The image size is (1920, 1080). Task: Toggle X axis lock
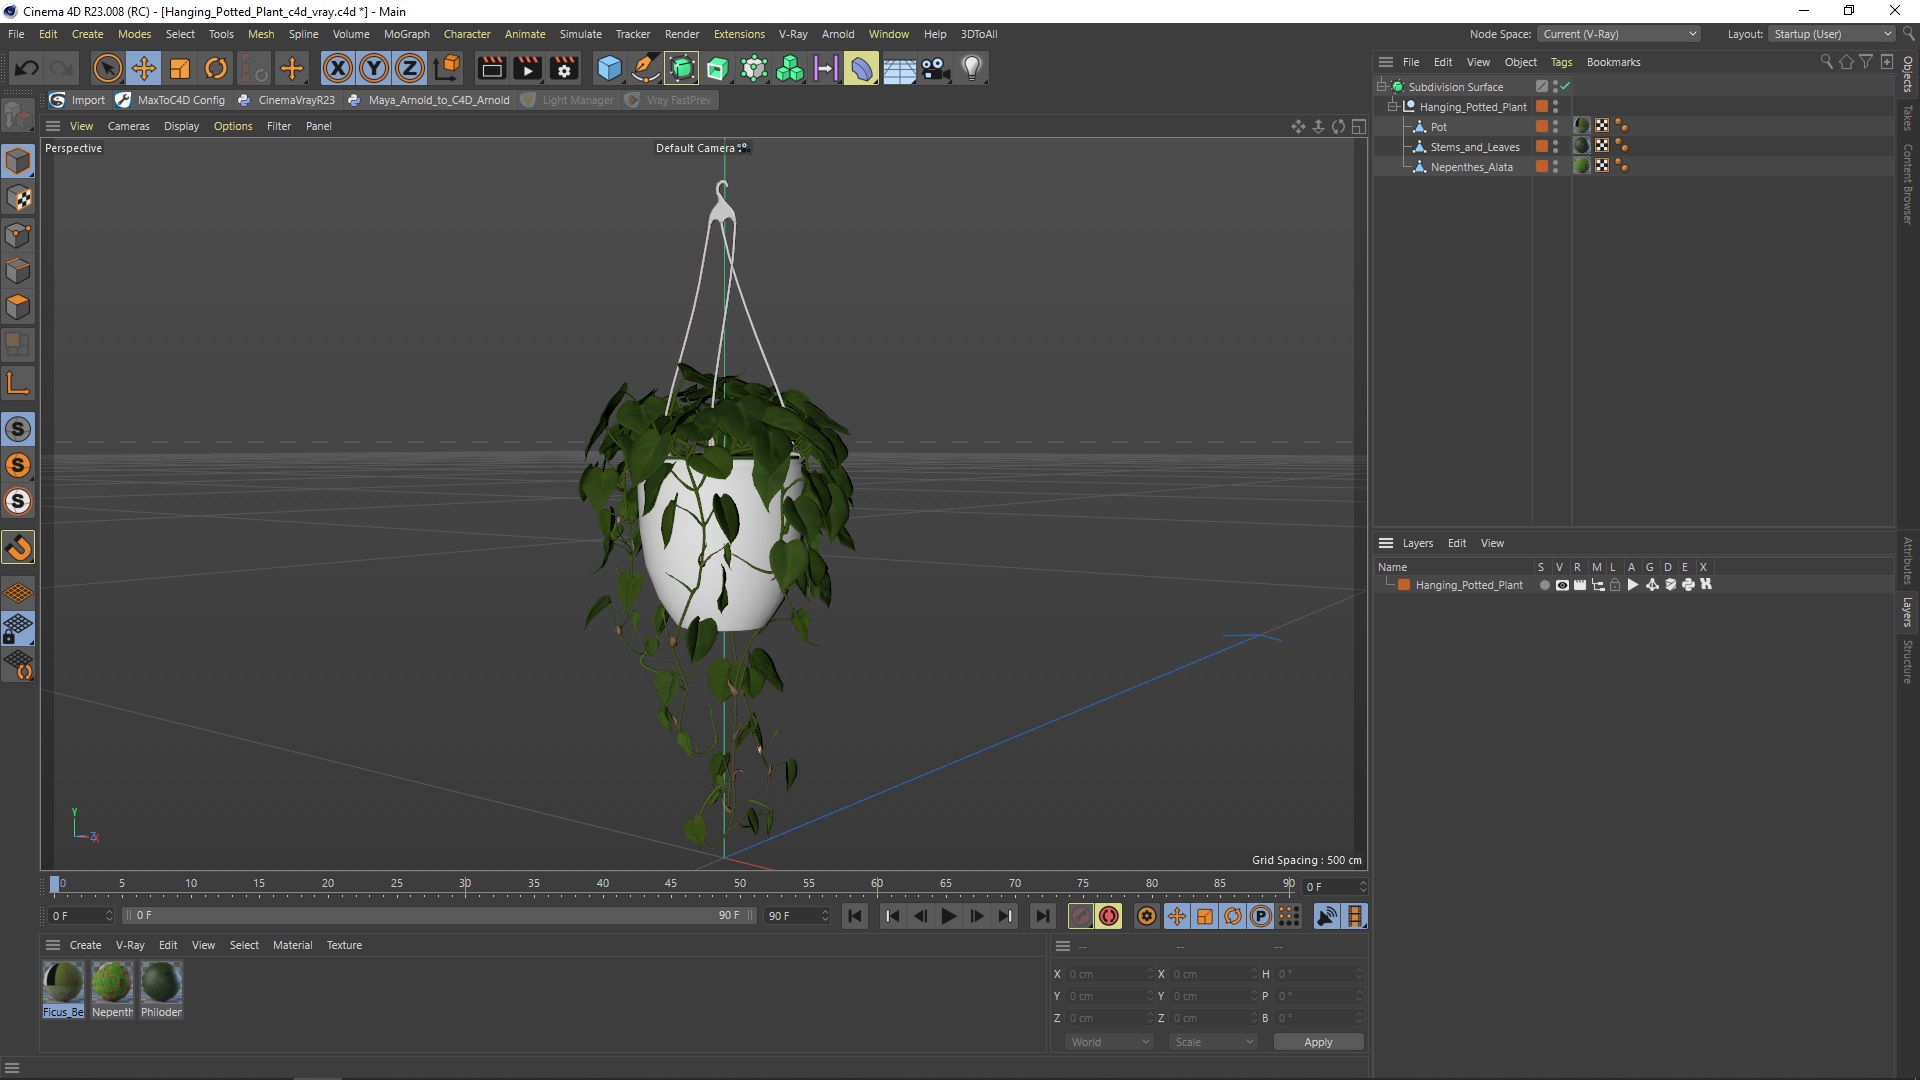click(x=338, y=68)
